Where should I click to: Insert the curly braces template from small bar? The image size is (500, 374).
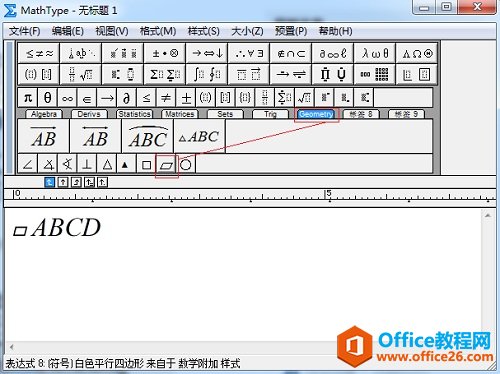(245, 98)
